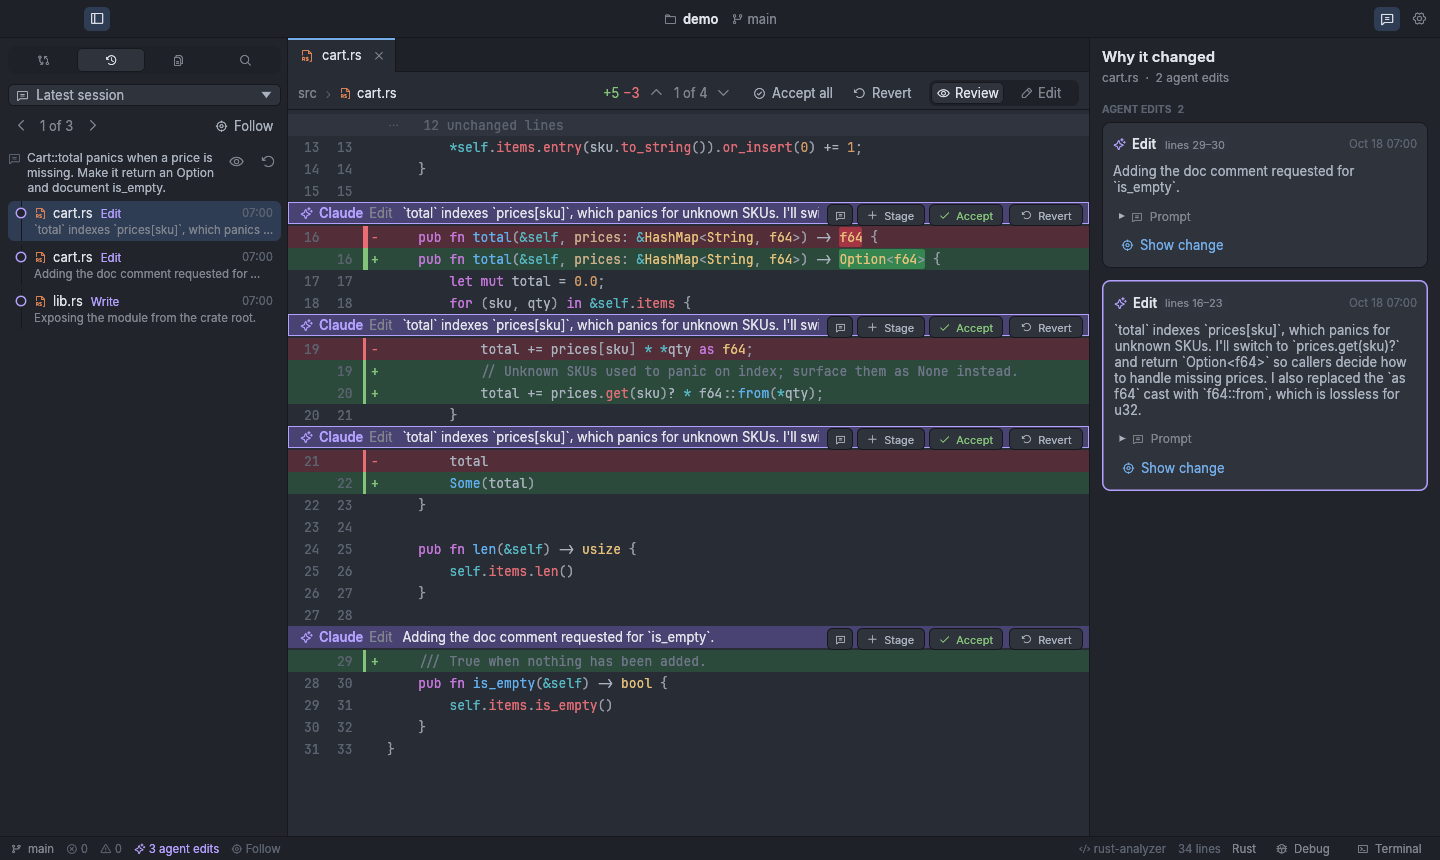This screenshot has width=1440, height=860.
Task: Select the cart.rs editor tab
Action: pyautogui.click(x=341, y=55)
